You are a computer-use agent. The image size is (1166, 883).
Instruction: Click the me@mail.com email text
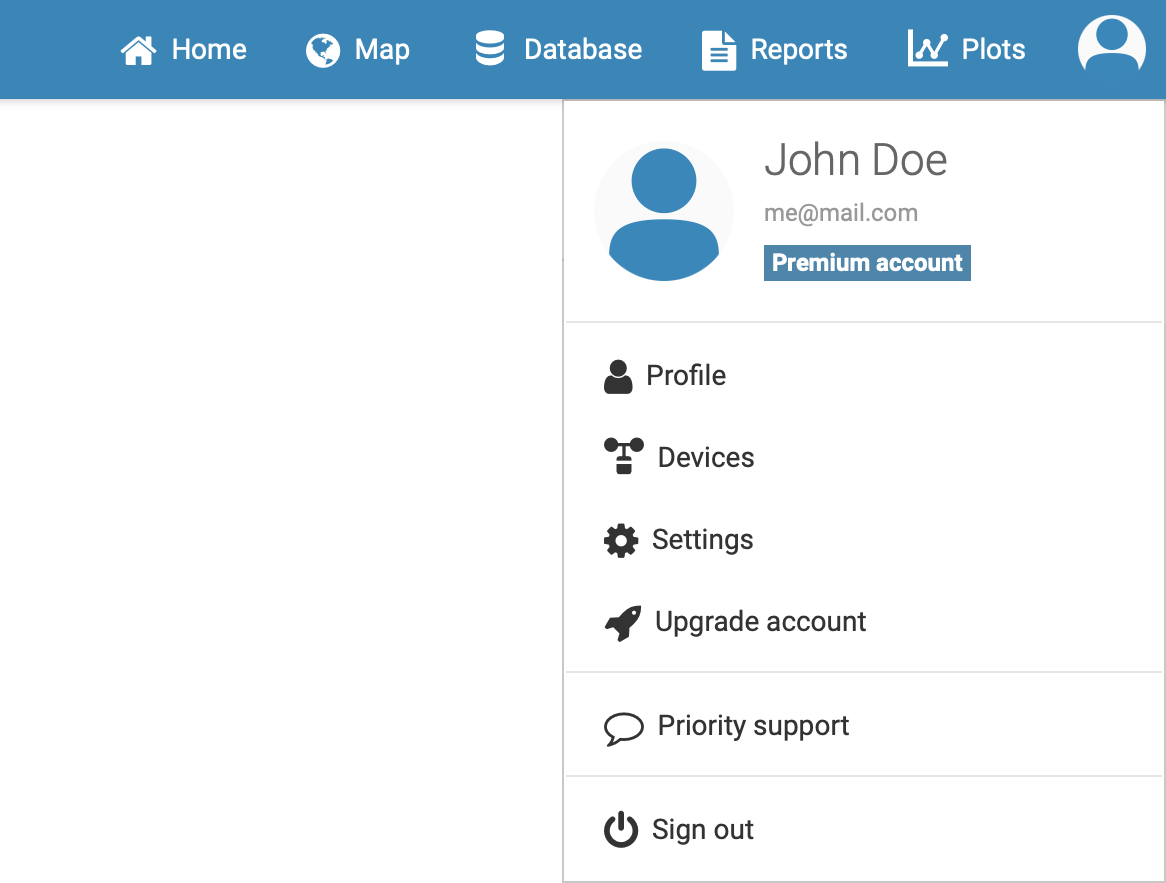click(x=841, y=213)
